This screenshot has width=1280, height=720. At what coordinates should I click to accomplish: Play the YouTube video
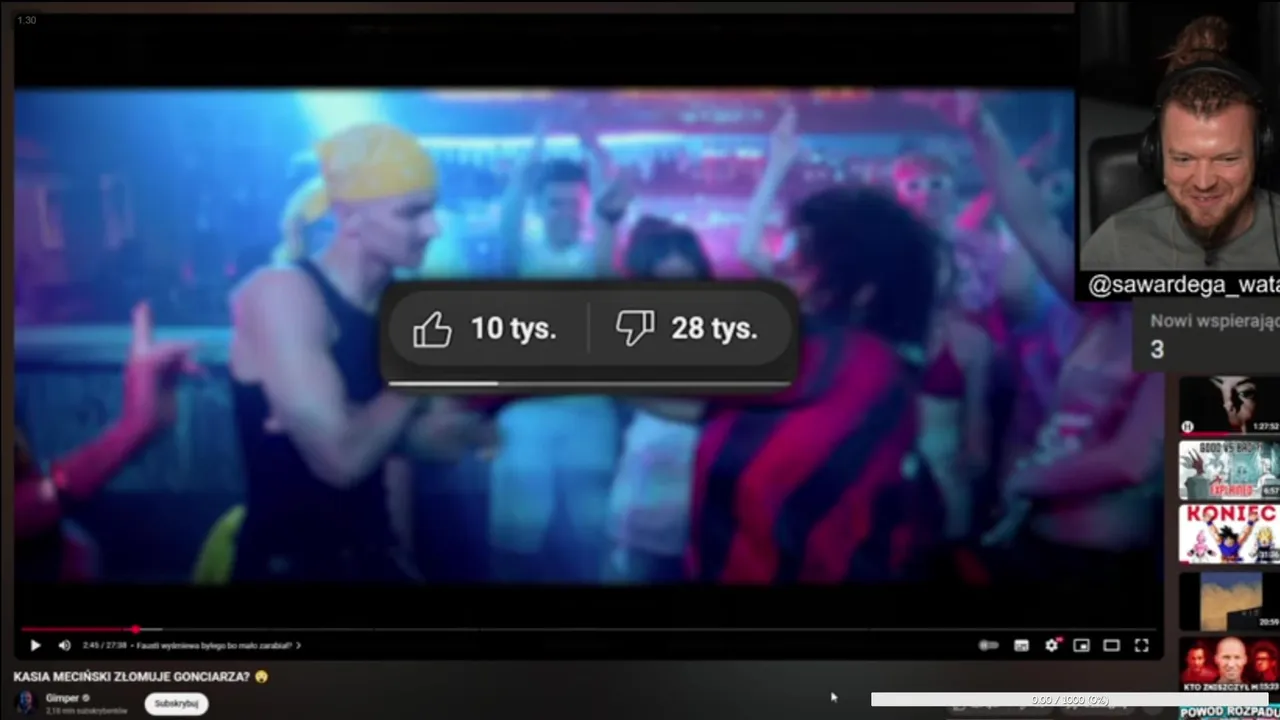point(35,646)
